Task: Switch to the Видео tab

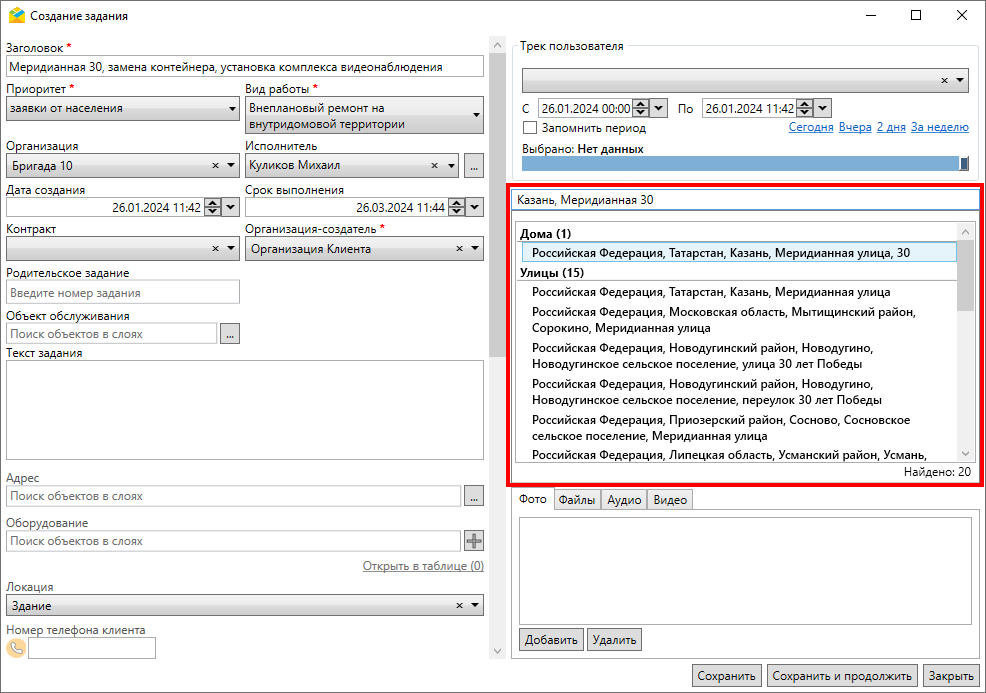Action: 670,500
